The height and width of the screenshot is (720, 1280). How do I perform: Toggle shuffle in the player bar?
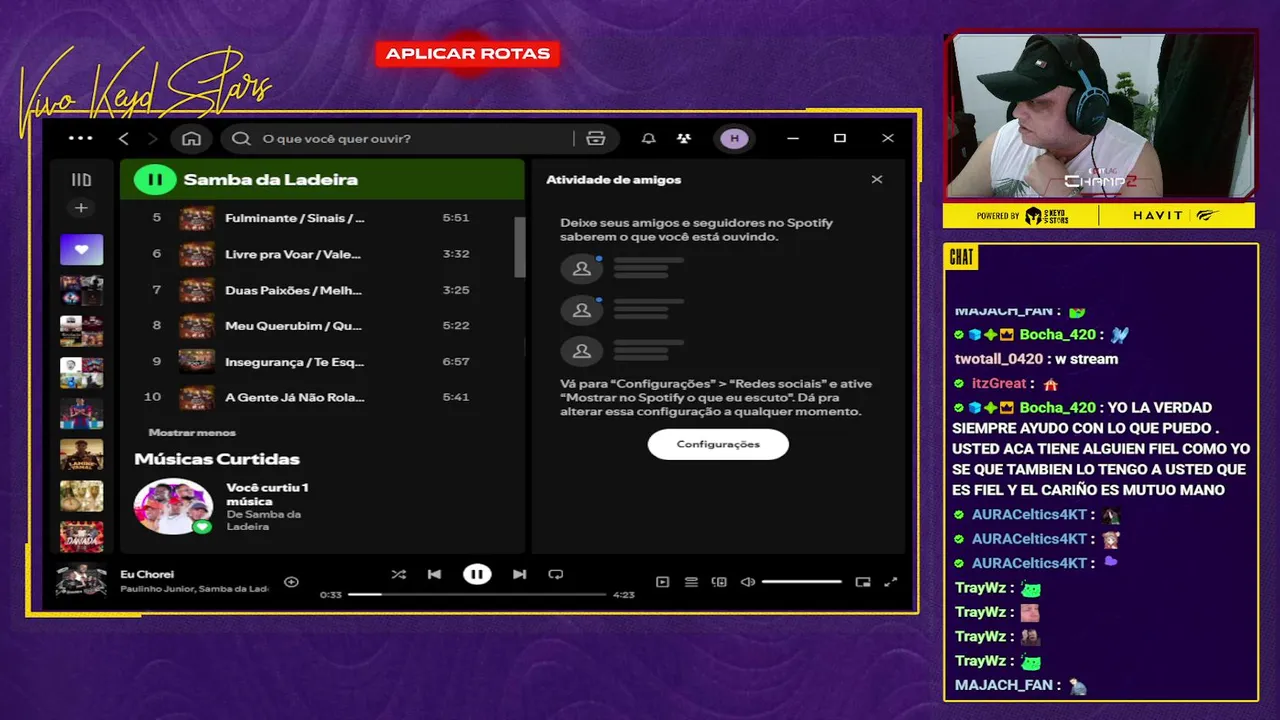[399, 574]
